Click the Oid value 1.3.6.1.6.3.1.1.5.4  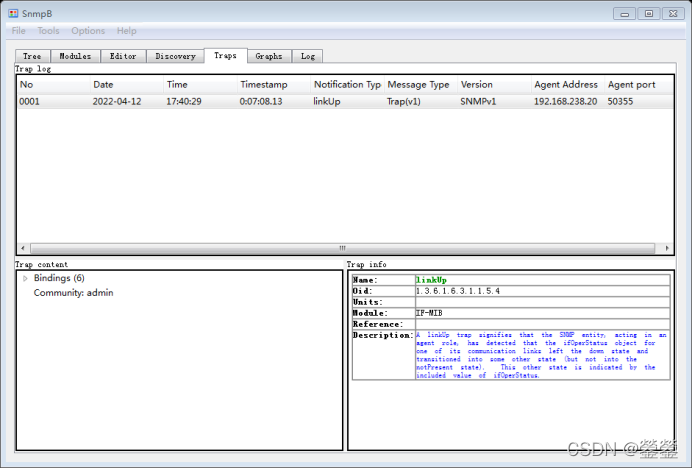(458, 291)
